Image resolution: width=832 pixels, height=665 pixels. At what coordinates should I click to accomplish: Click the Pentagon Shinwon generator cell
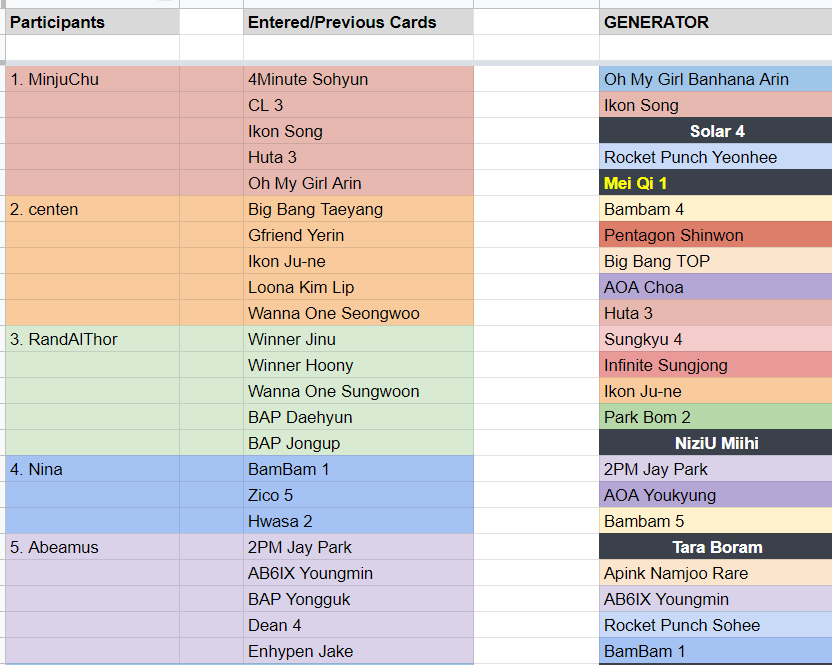point(715,235)
